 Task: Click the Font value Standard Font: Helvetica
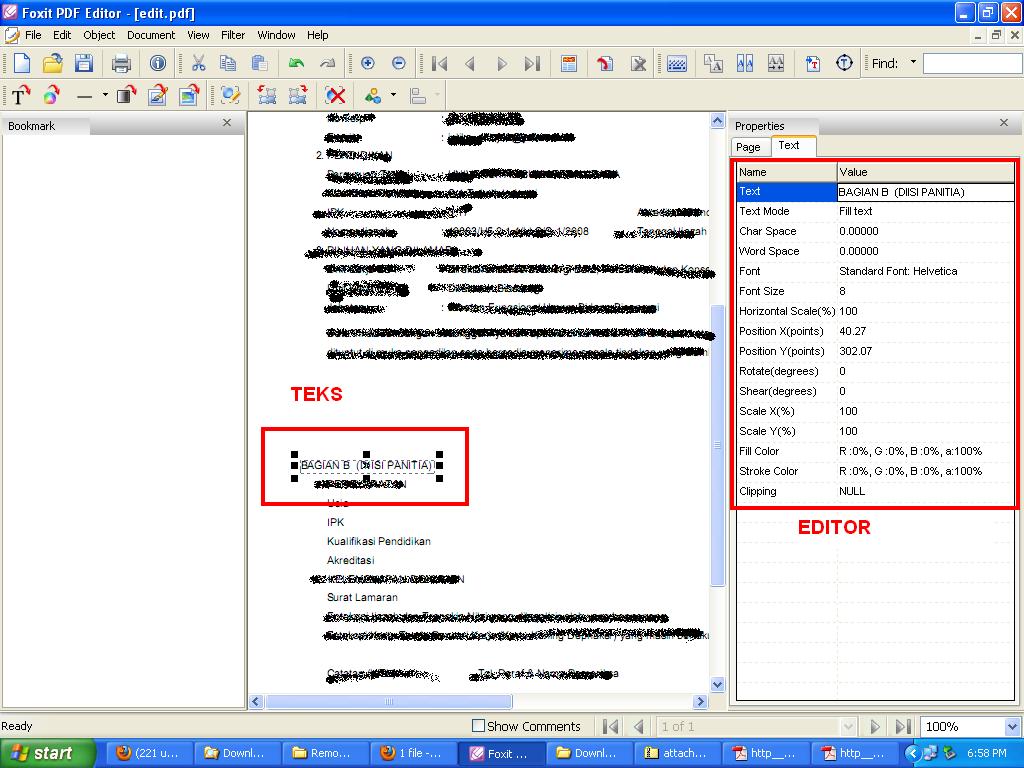click(x=925, y=271)
